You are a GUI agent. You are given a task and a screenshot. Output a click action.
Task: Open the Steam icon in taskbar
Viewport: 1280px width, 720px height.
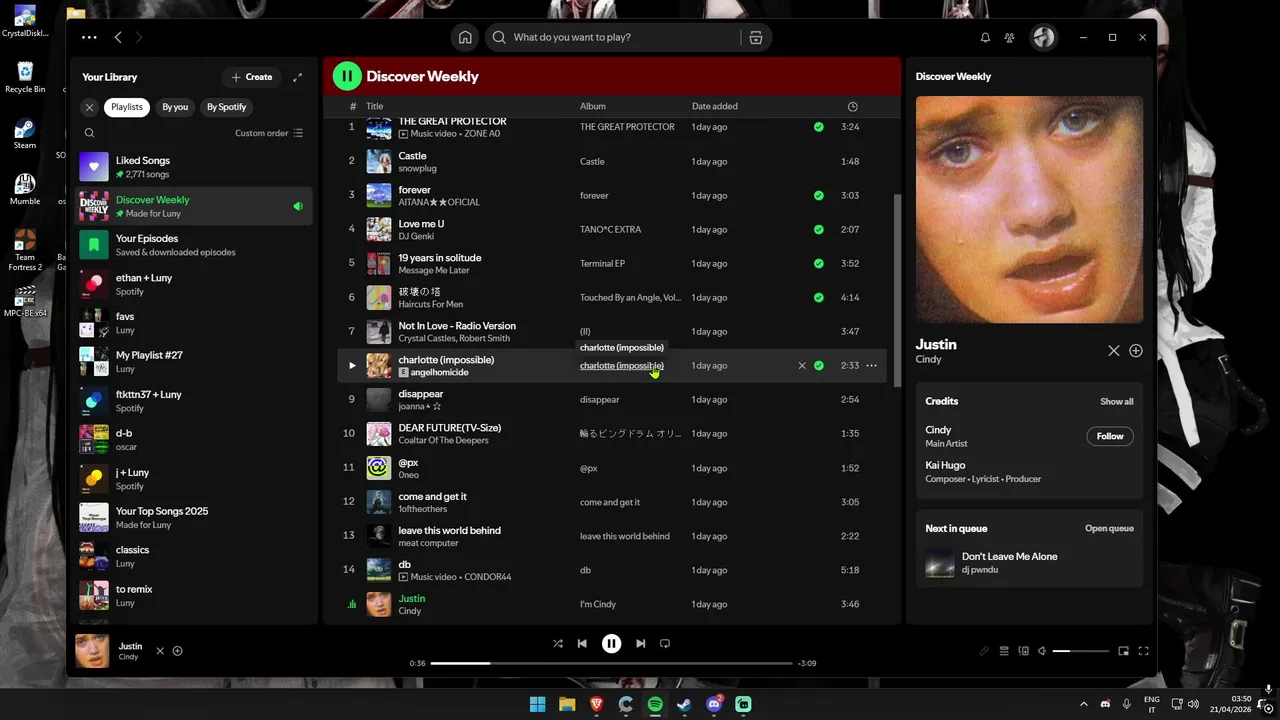point(684,704)
